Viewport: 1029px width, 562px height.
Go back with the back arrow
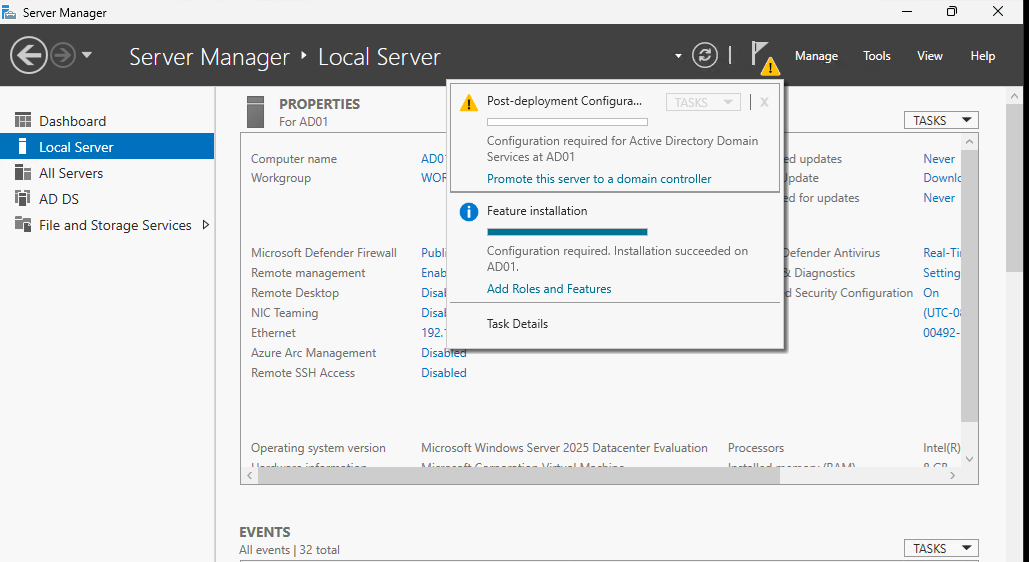click(x=29, y=56)
